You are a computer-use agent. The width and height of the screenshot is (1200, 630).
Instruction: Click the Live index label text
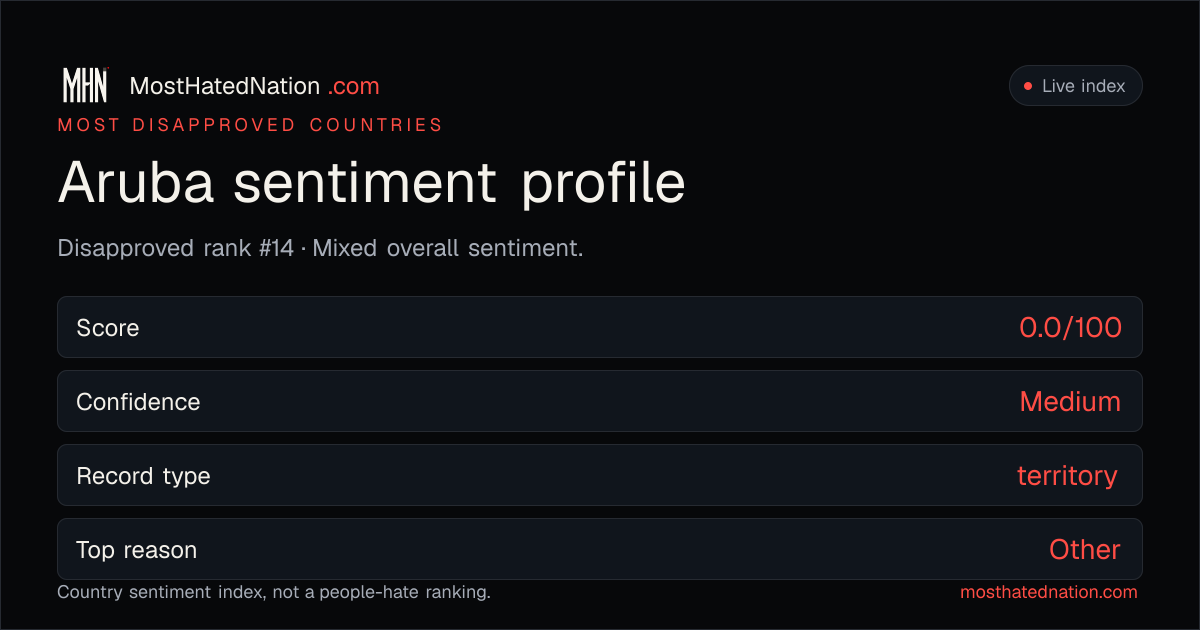[x=1084, y=86]
